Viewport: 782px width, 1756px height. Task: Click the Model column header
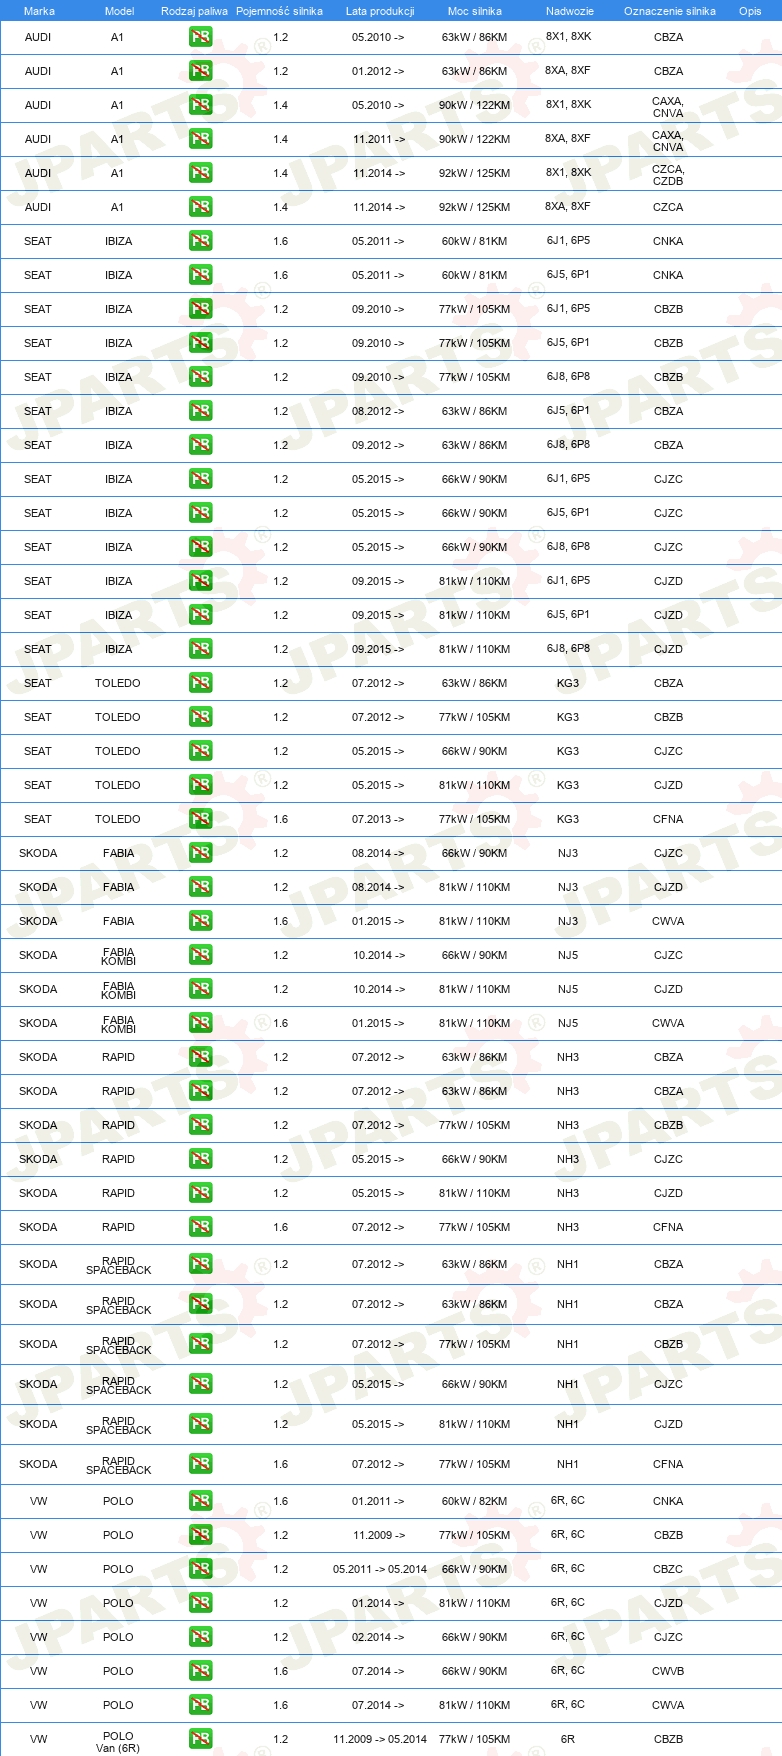[x=119, y=11]
